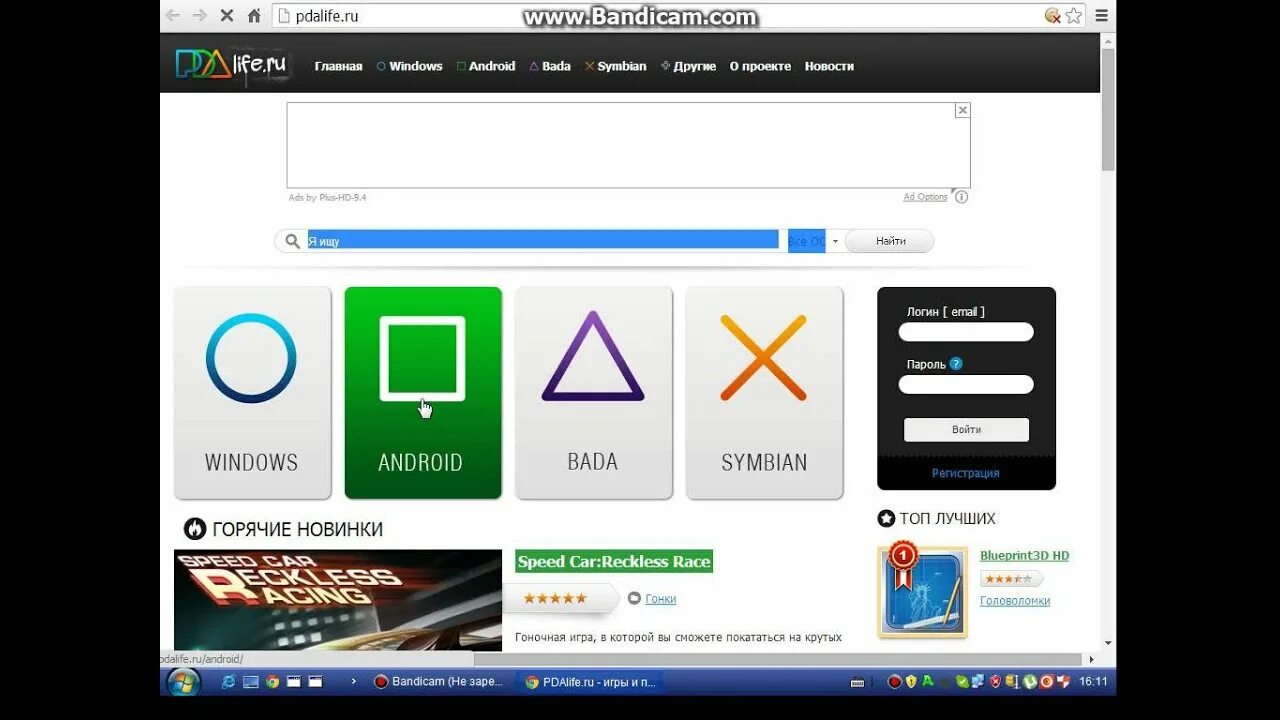The width and height of the screenshot is (1280, 720).
Task: Open the Symbian section in the top navigation
Action: coord(616,66)
